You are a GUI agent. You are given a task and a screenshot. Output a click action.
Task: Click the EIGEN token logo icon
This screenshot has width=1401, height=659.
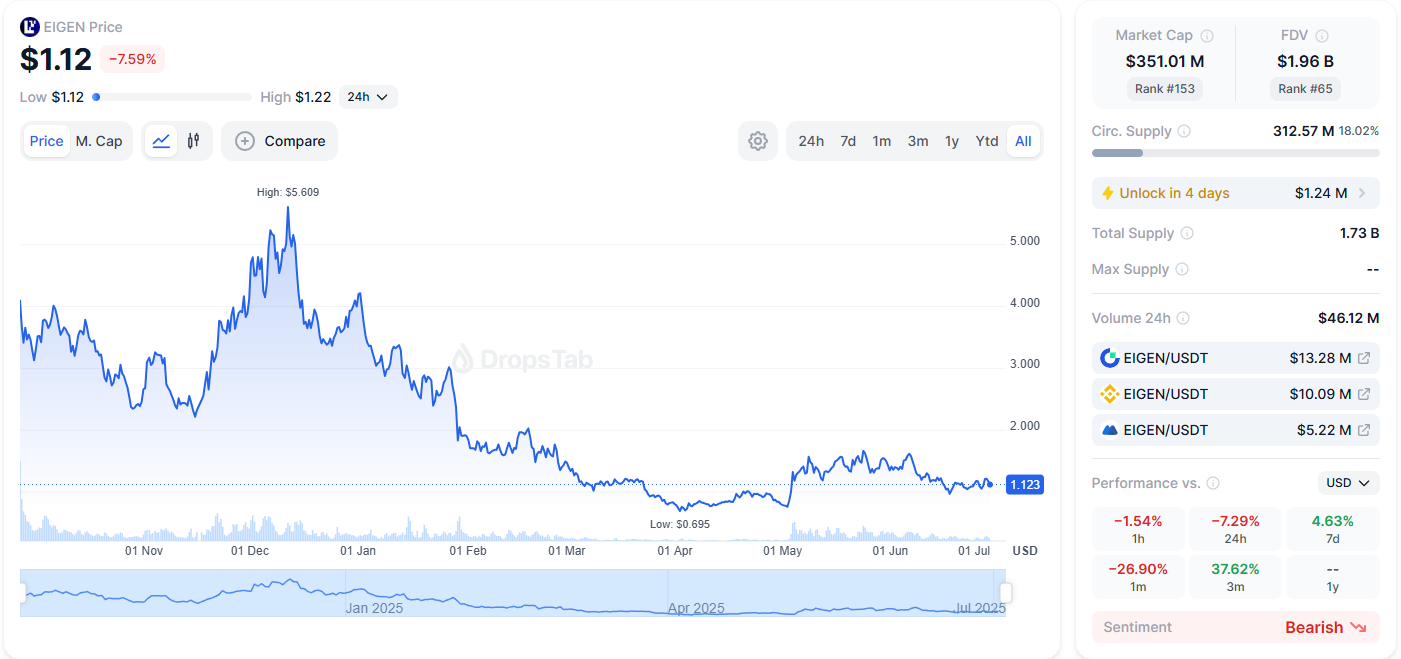click(x=30, y=27)
